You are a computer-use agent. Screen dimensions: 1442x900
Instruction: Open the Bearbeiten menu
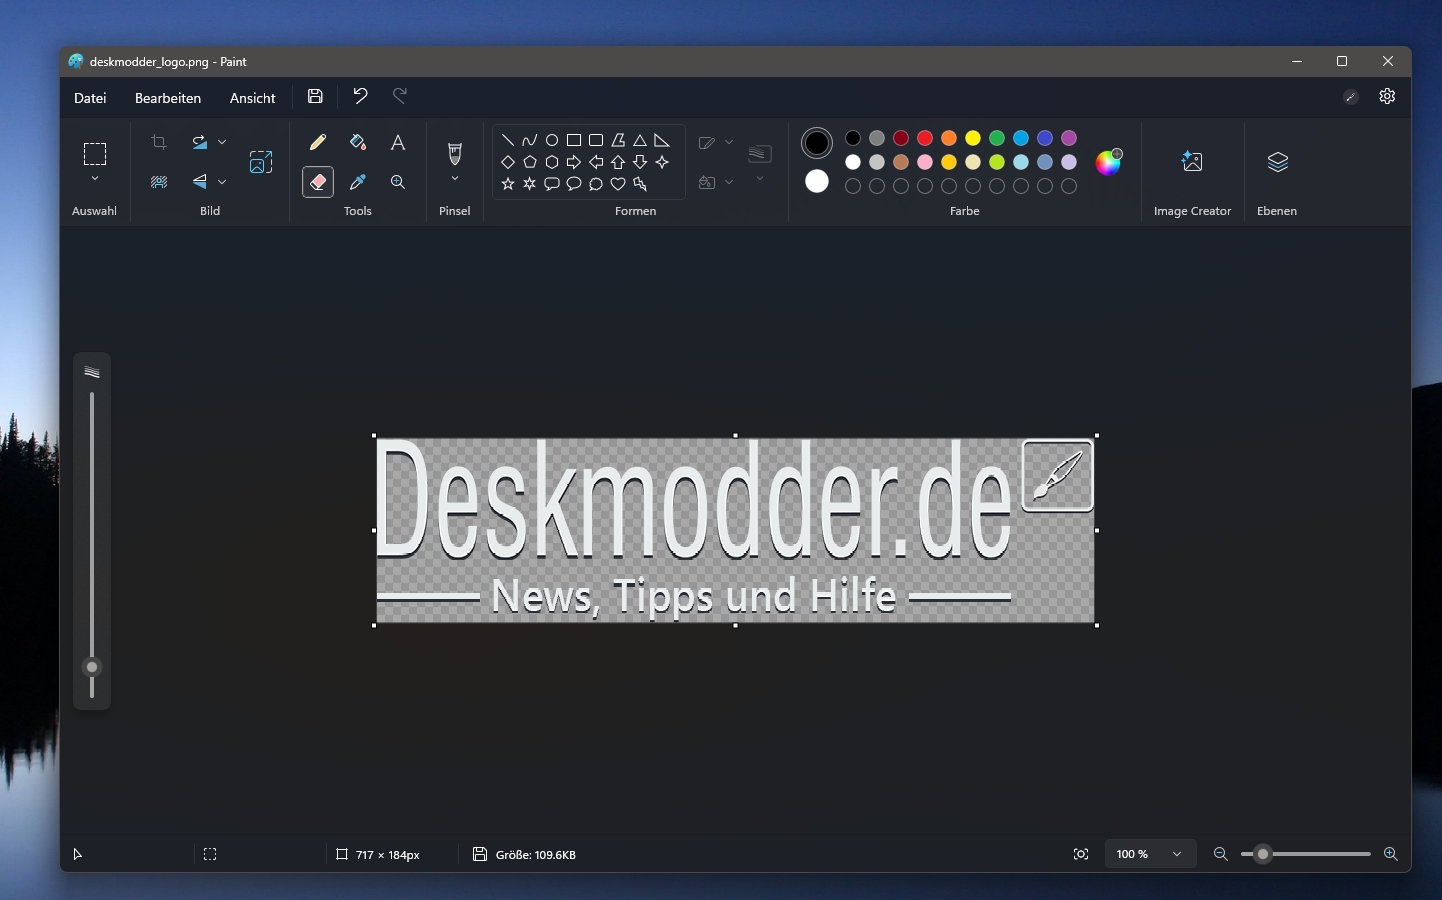168,98
